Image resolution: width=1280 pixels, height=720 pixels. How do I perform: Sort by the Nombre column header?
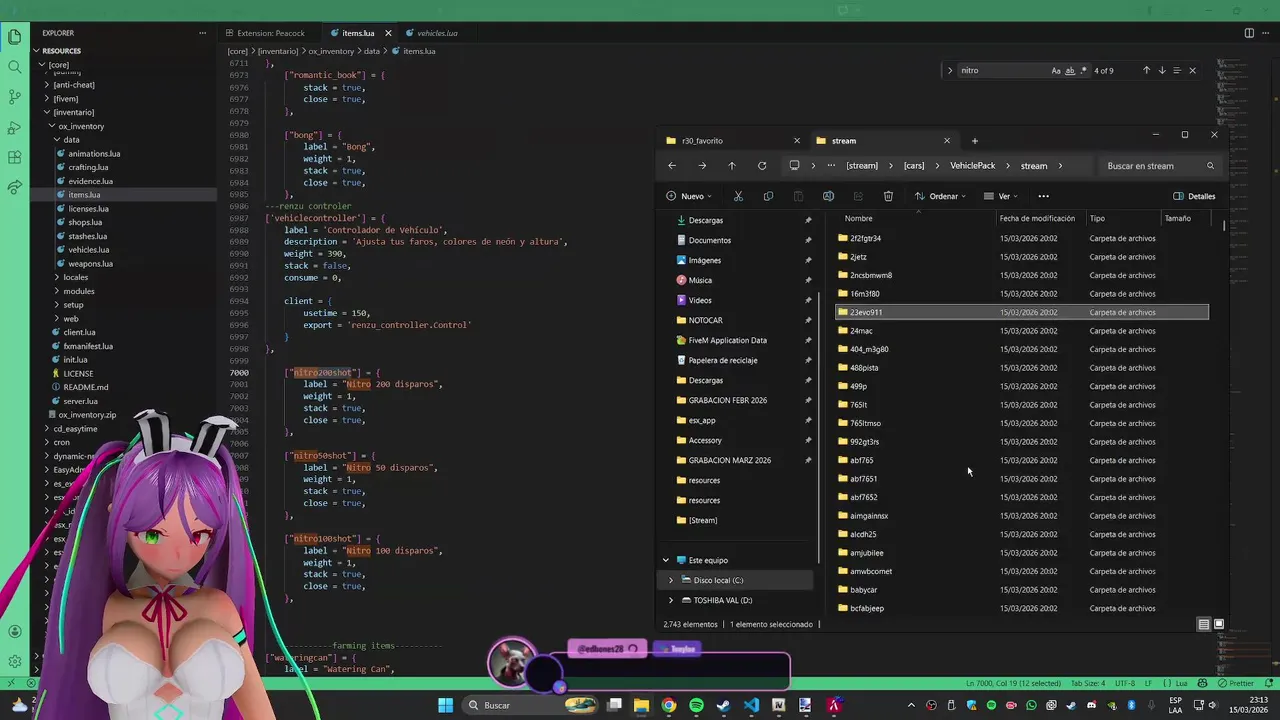click(x=858, y=218)
